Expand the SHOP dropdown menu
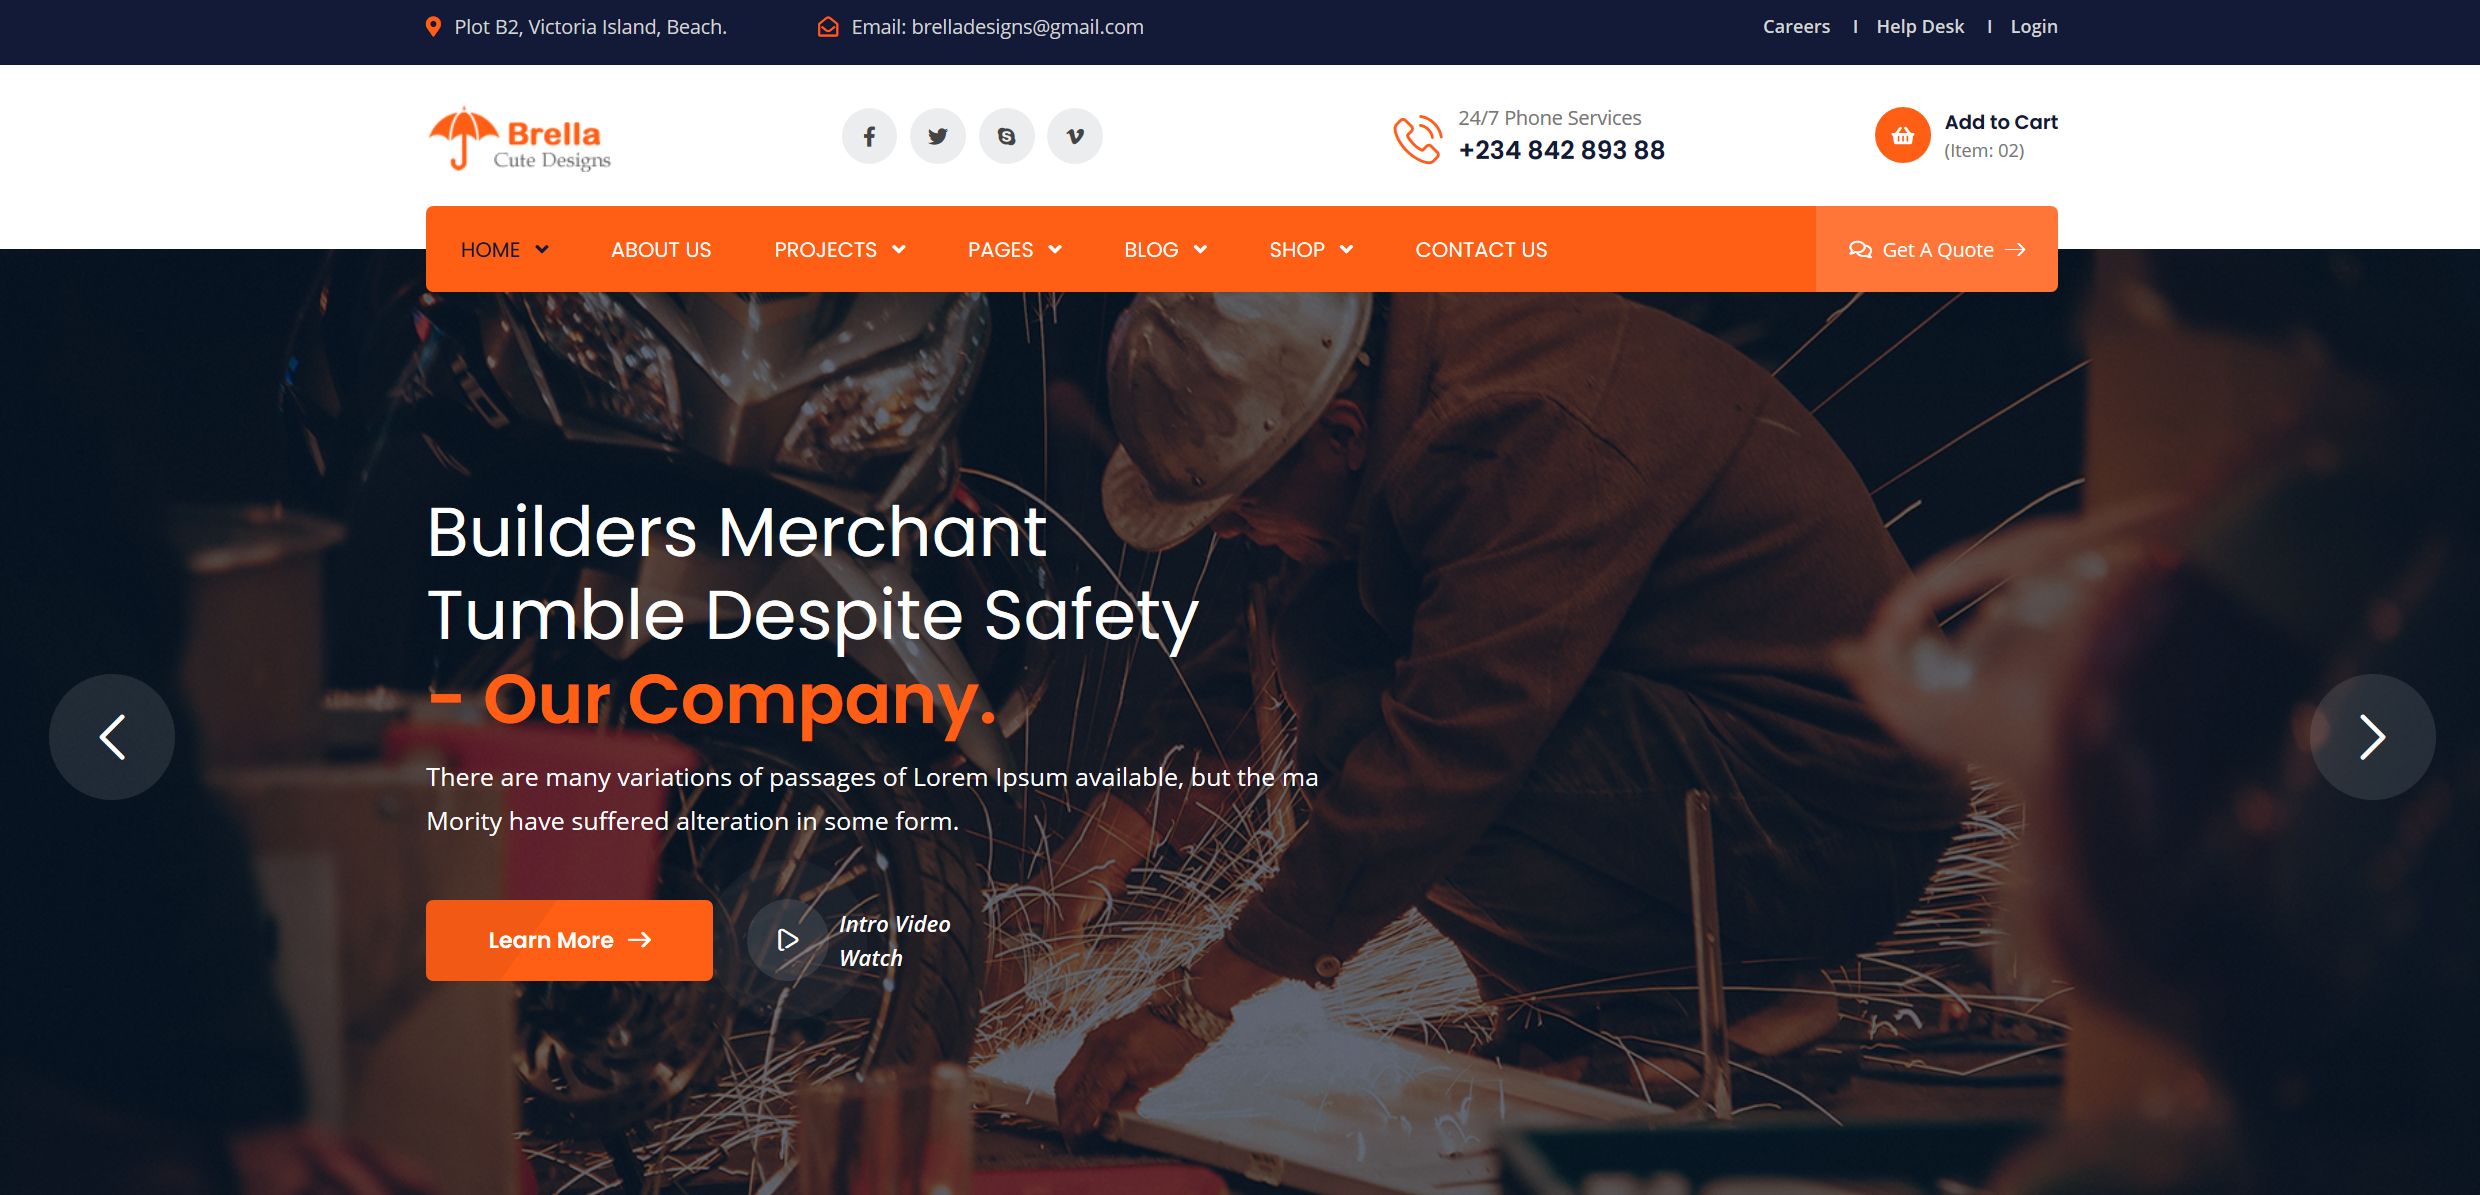 coord(1311,250)
